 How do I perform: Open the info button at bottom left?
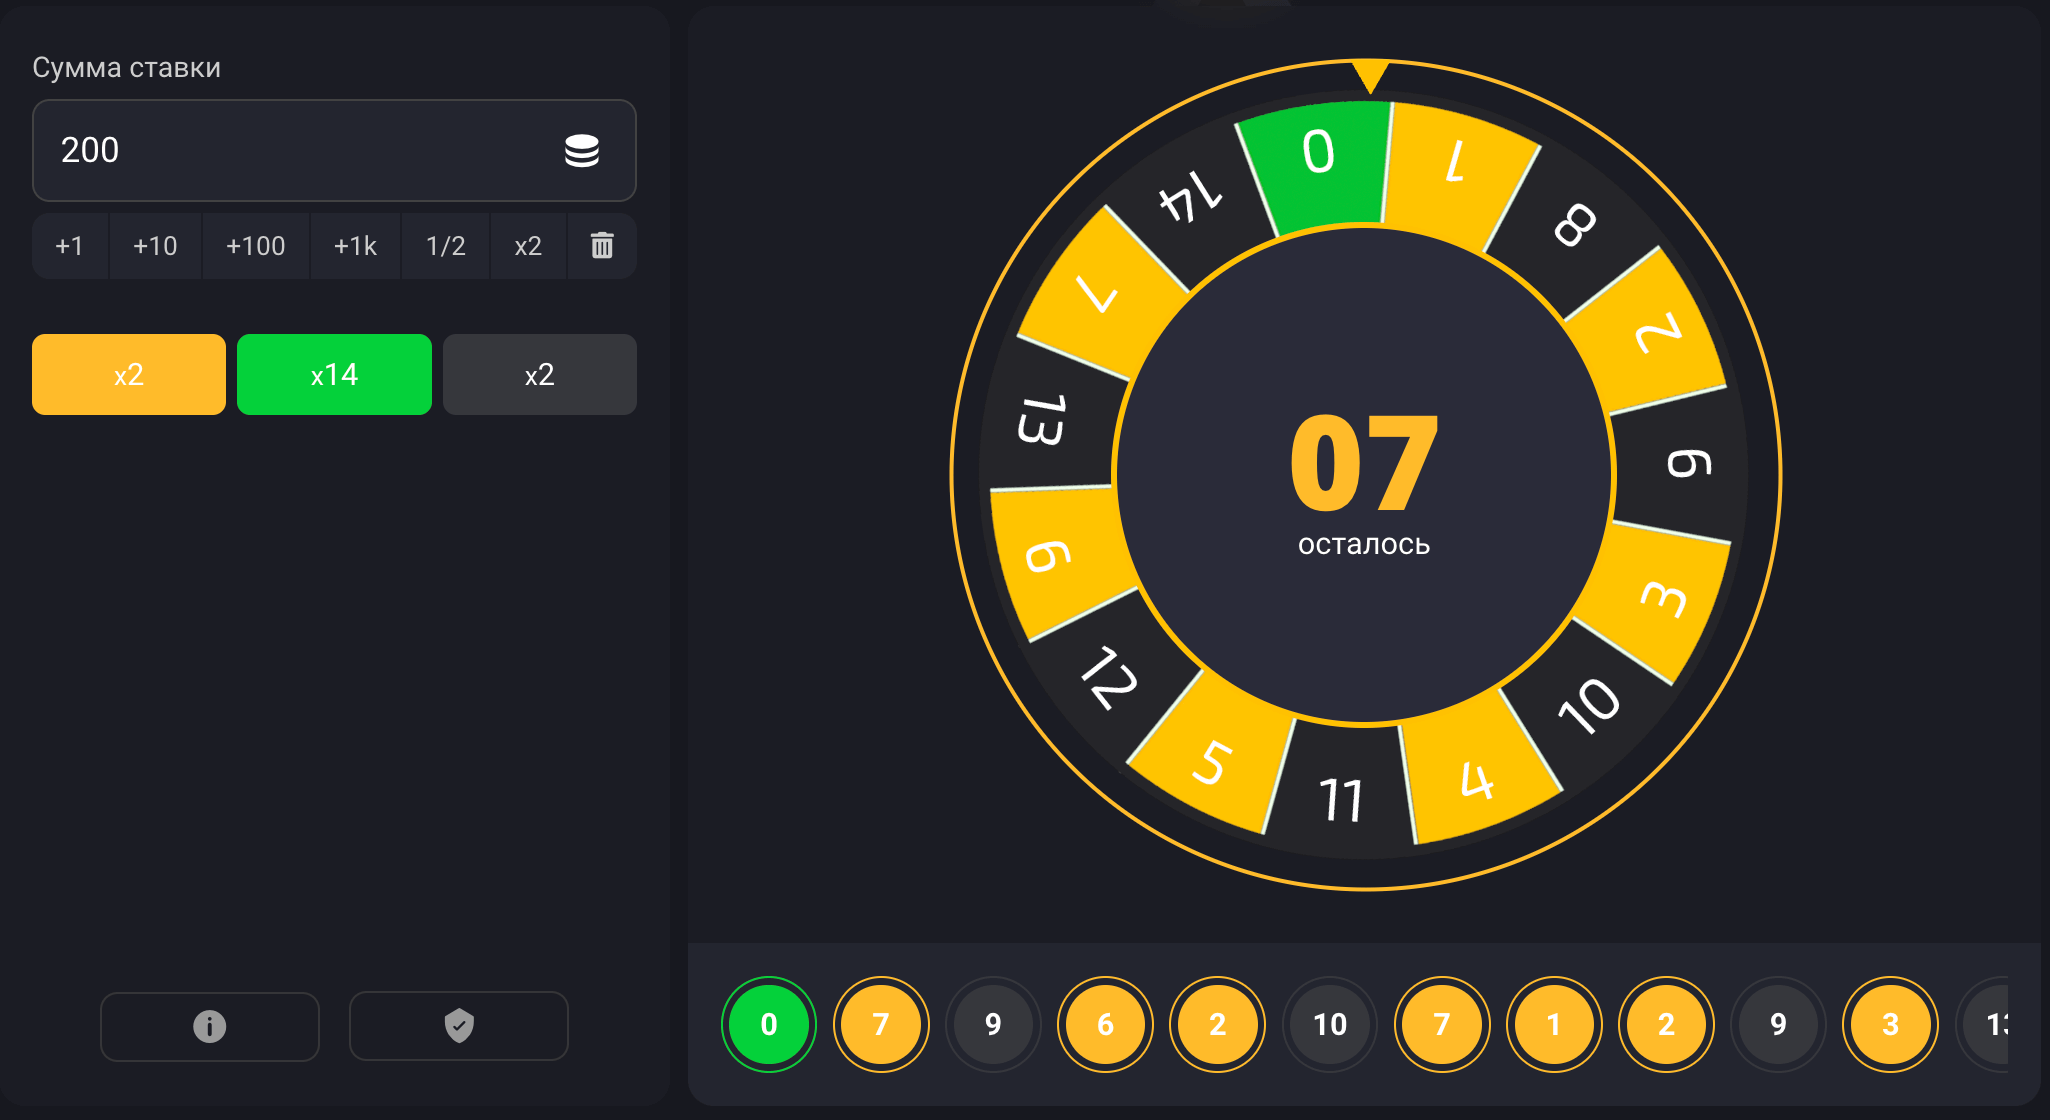coord(210,1026)
